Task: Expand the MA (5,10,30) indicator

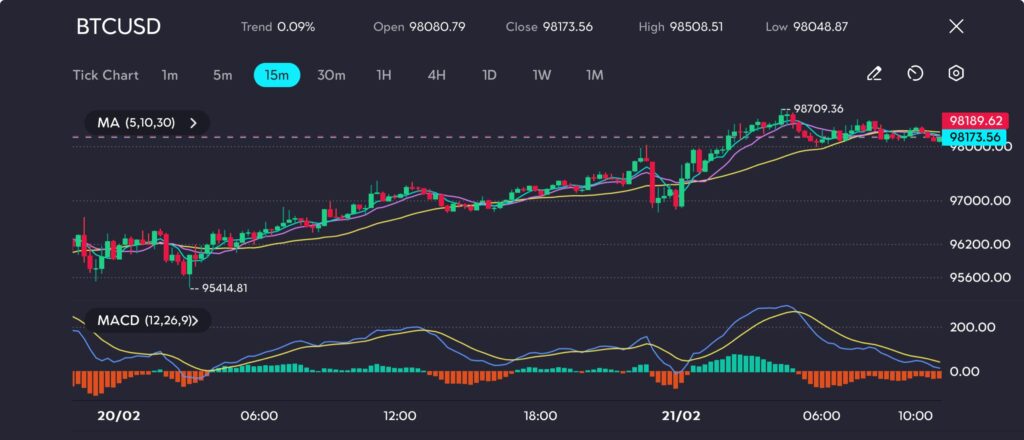Action: (x=193, y=123)
